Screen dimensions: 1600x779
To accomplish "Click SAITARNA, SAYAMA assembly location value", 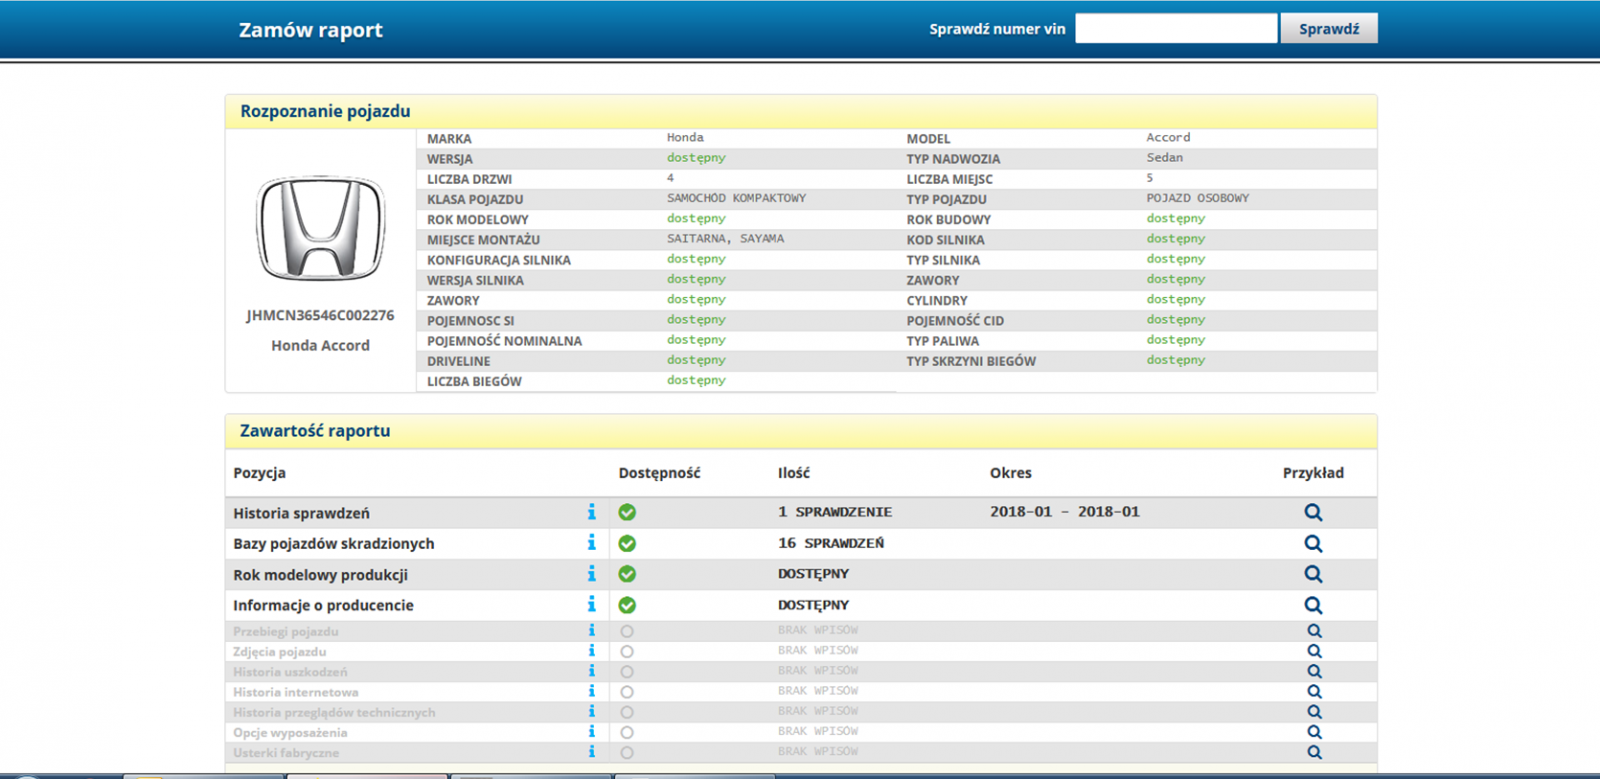I will tap(726, 239).
